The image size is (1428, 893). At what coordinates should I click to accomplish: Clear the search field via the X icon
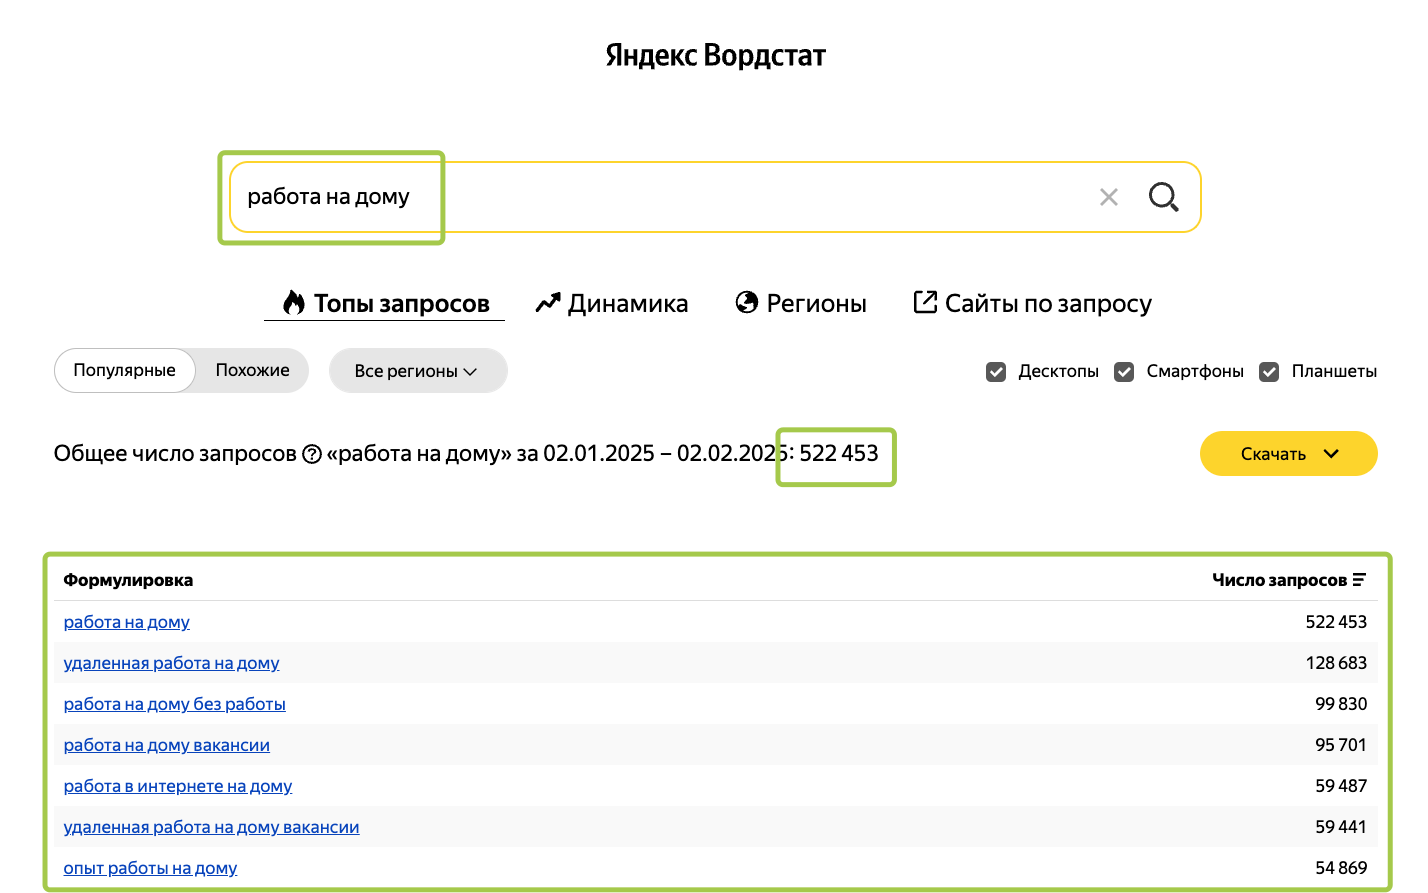(1108, 197)
